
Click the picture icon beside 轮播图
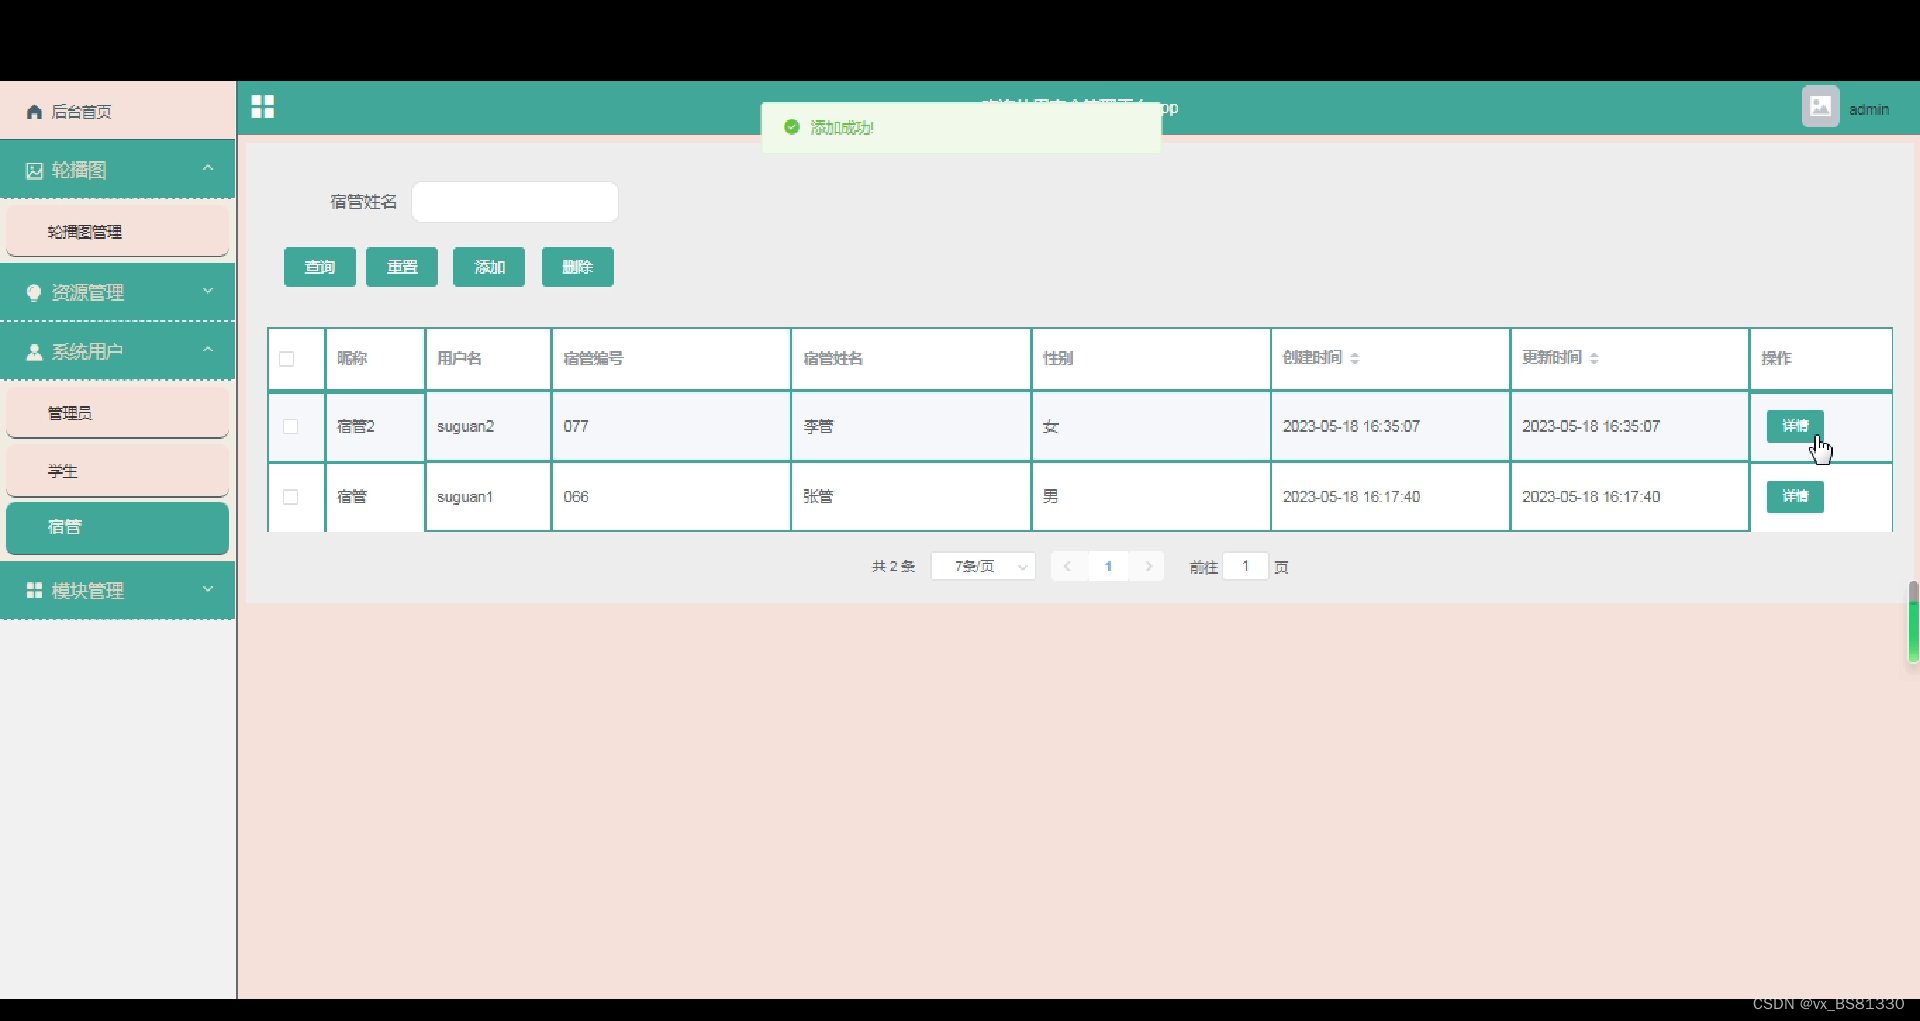pyautogui.click(x=34, y=171)
